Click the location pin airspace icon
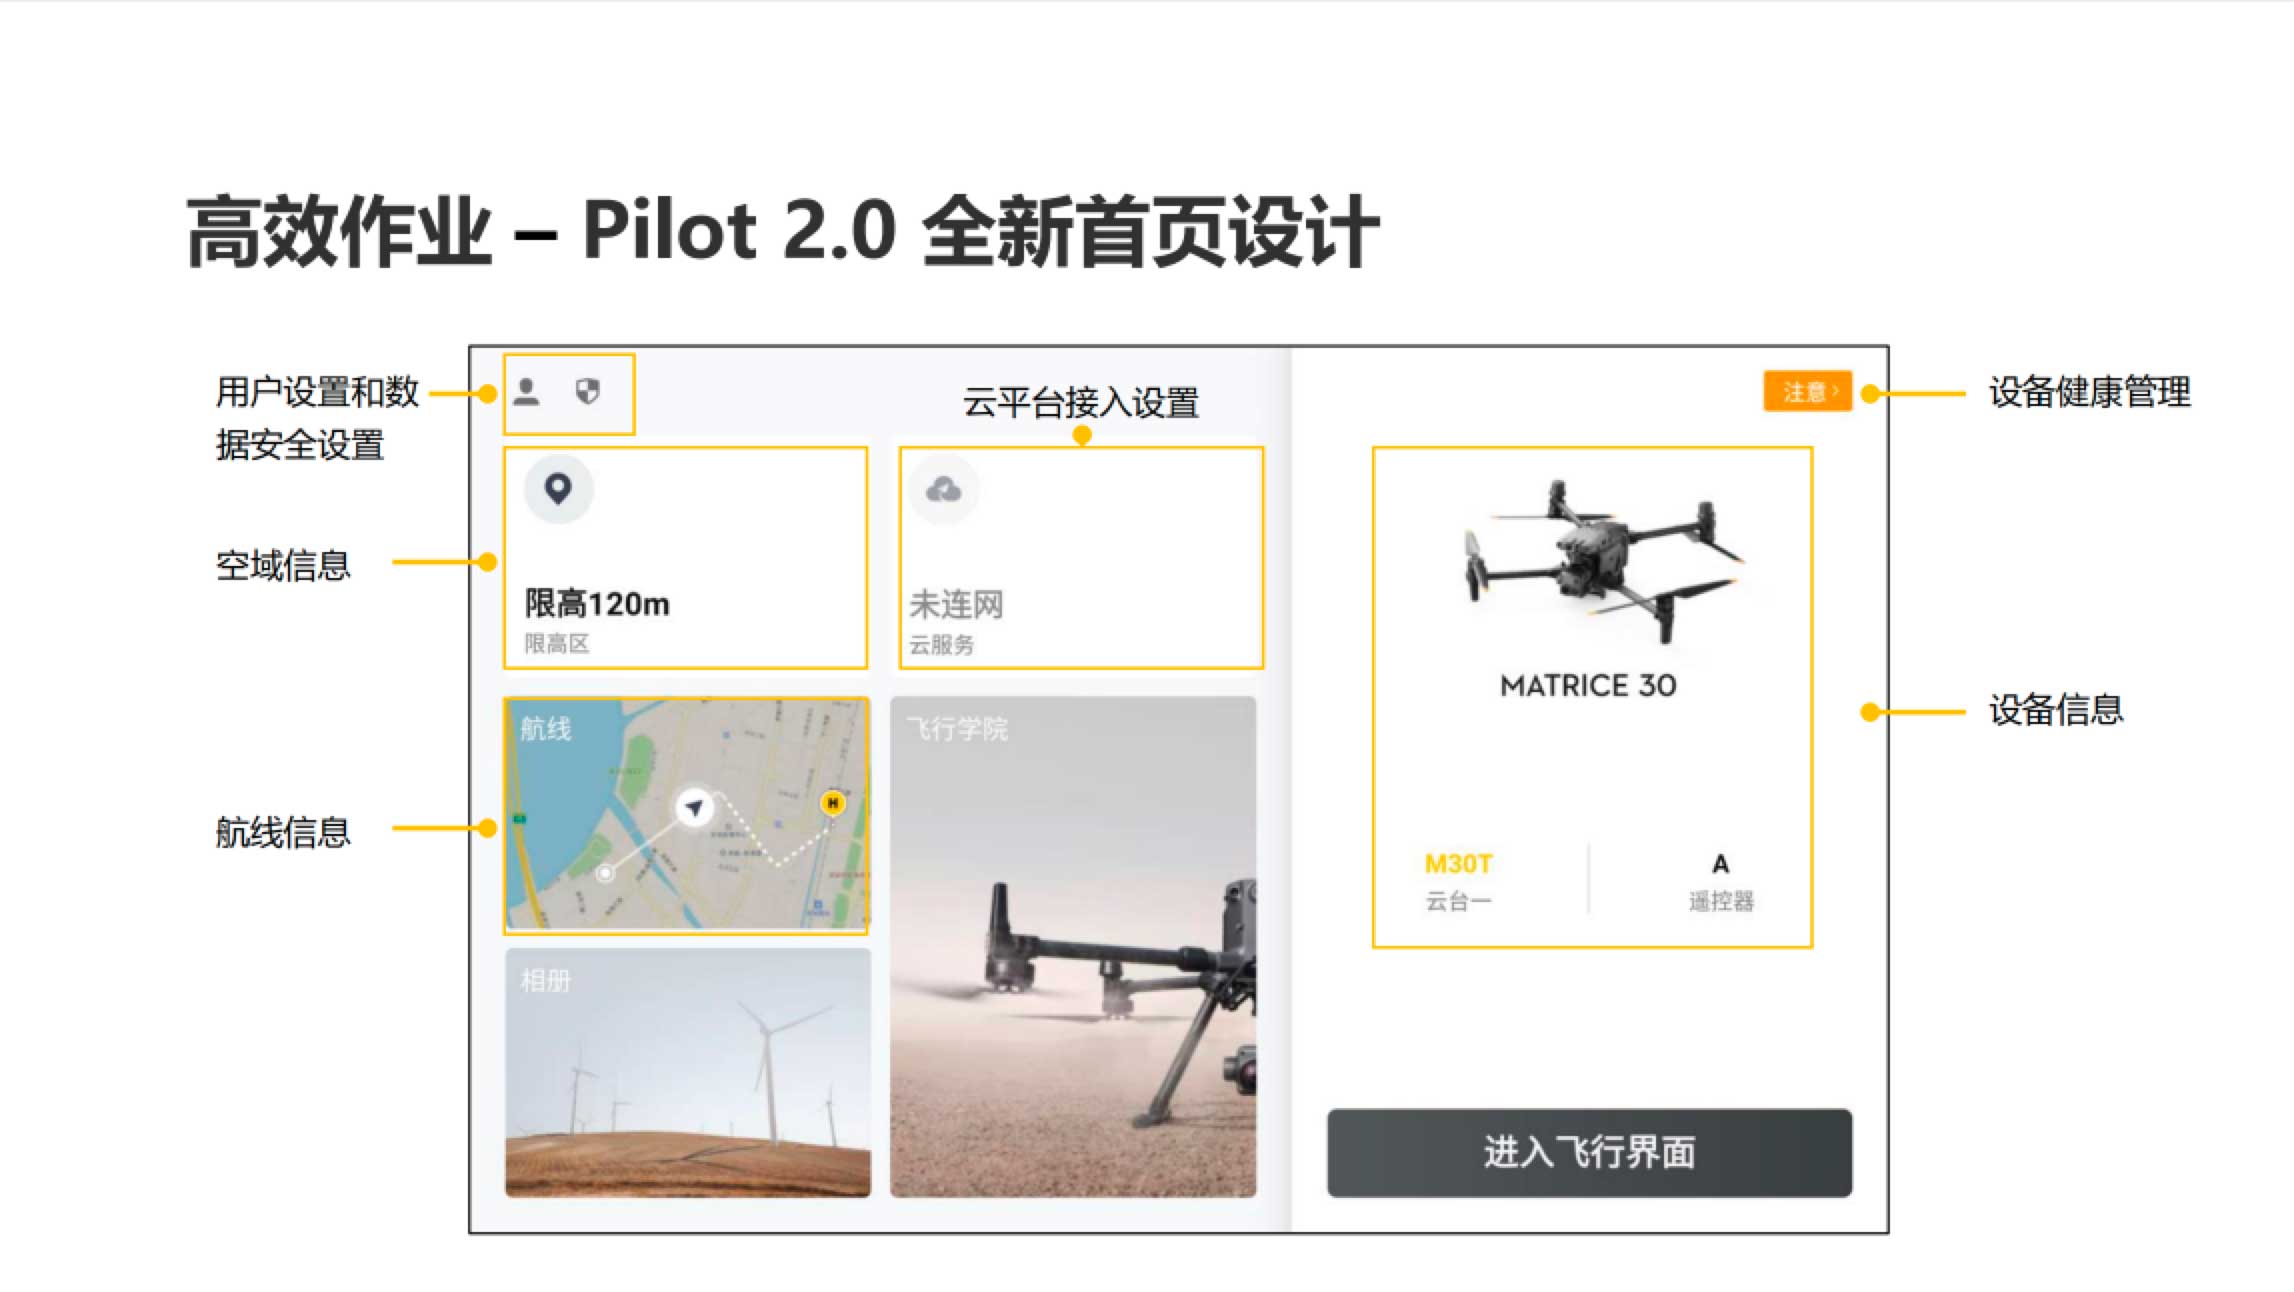 pos(558,489)
